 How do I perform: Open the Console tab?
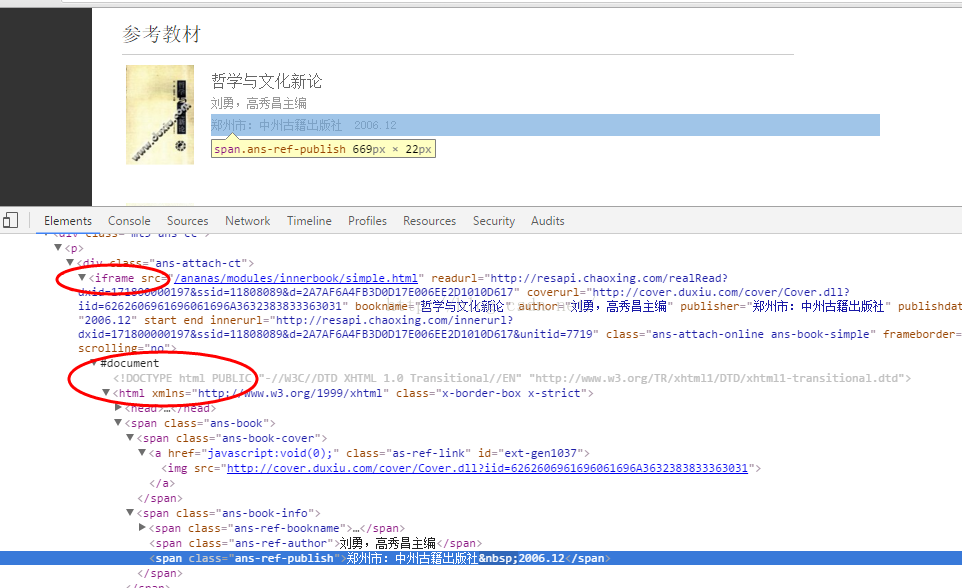[129, 221]
